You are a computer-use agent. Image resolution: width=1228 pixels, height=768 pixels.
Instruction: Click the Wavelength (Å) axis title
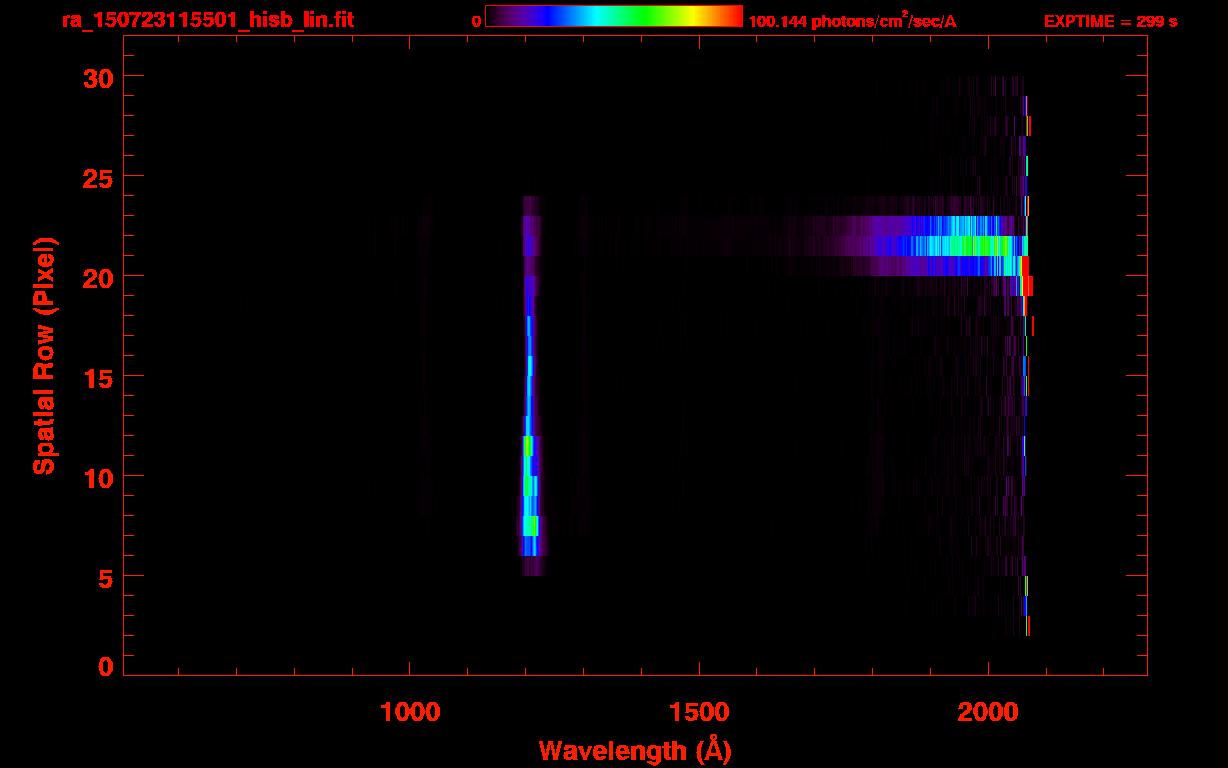(635, 750)
